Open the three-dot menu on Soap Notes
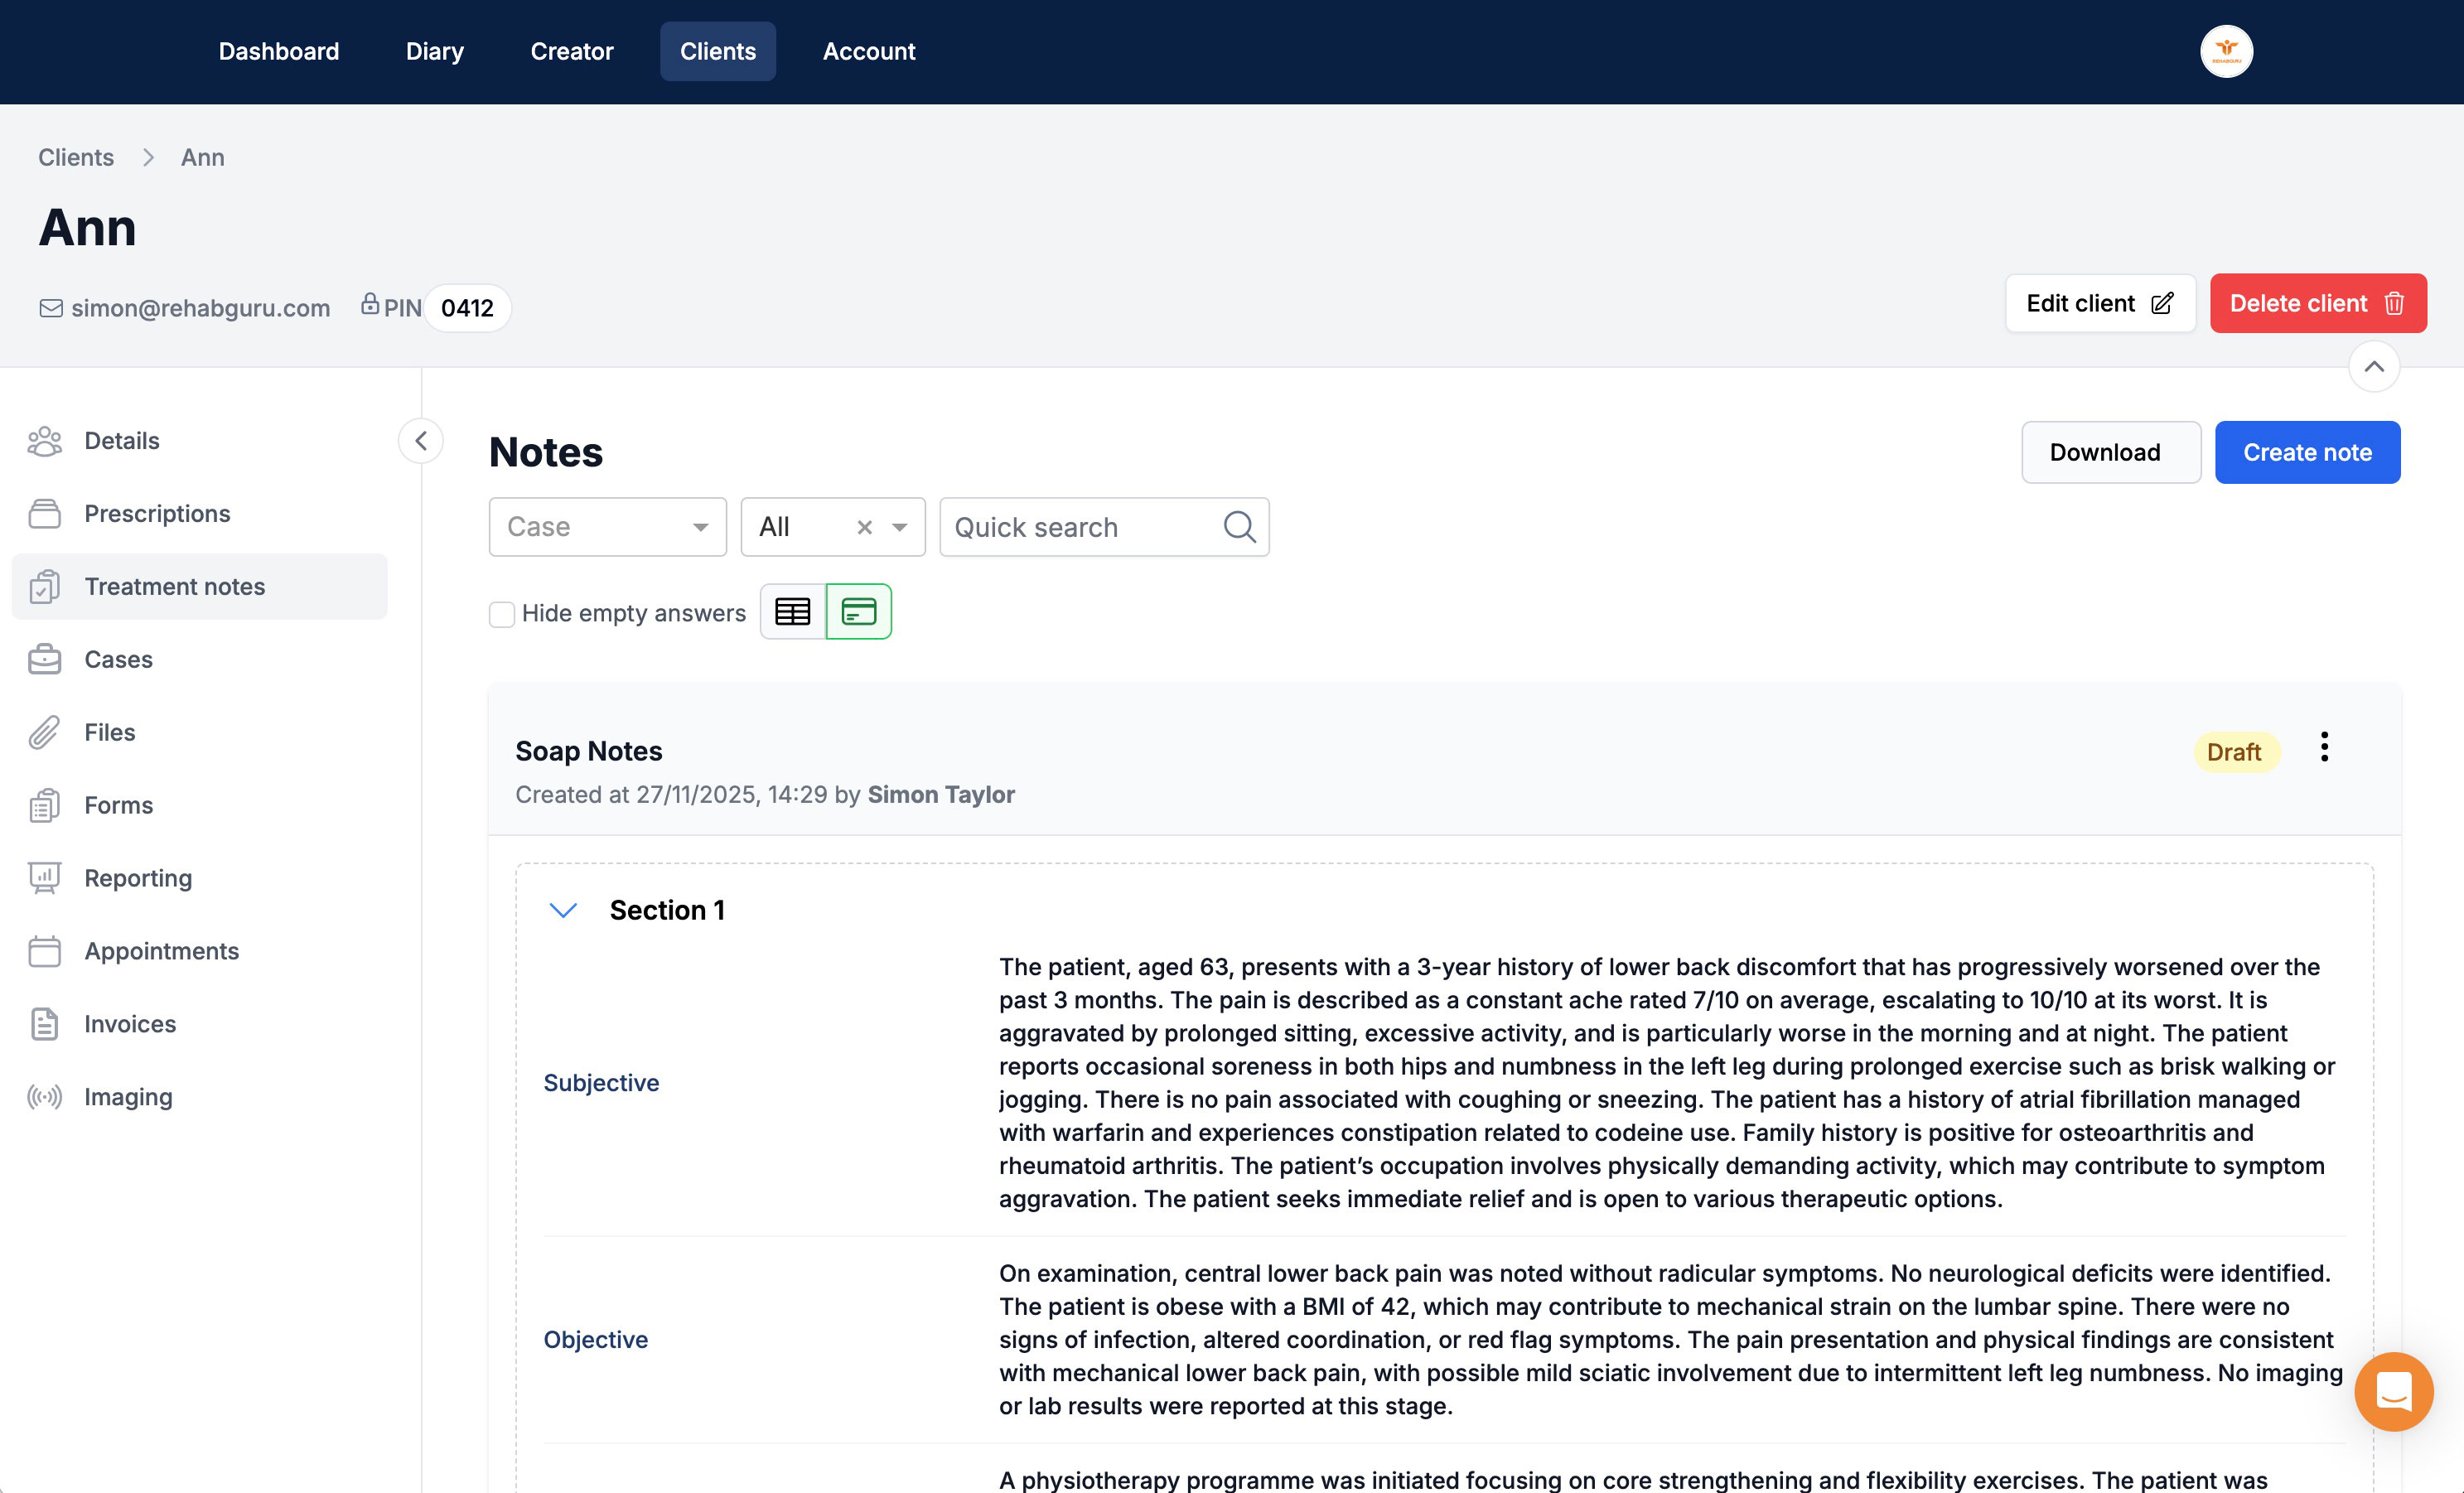Screen dimensions: 2464x1493 click(2323, 747)
